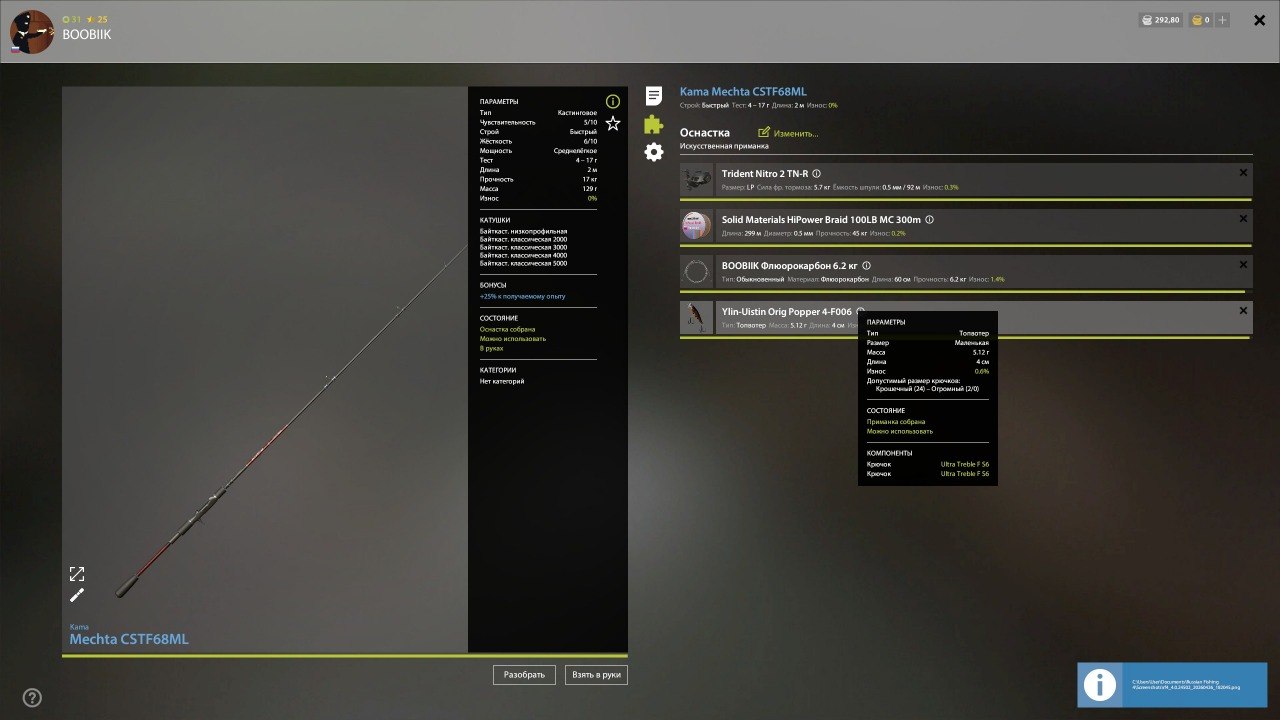This screenshot has width=1280, height=720.
Task: Switch to the puzzle-piece rig tab
Action: point(654,124)
